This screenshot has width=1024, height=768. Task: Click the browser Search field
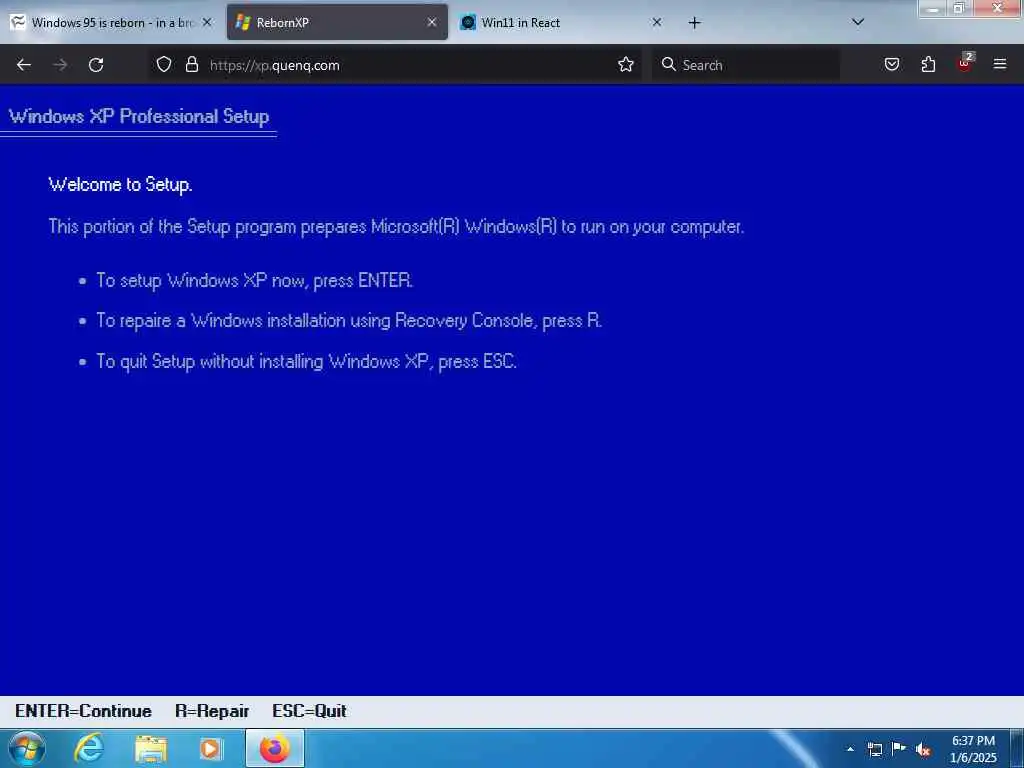[x=746, y=65]
